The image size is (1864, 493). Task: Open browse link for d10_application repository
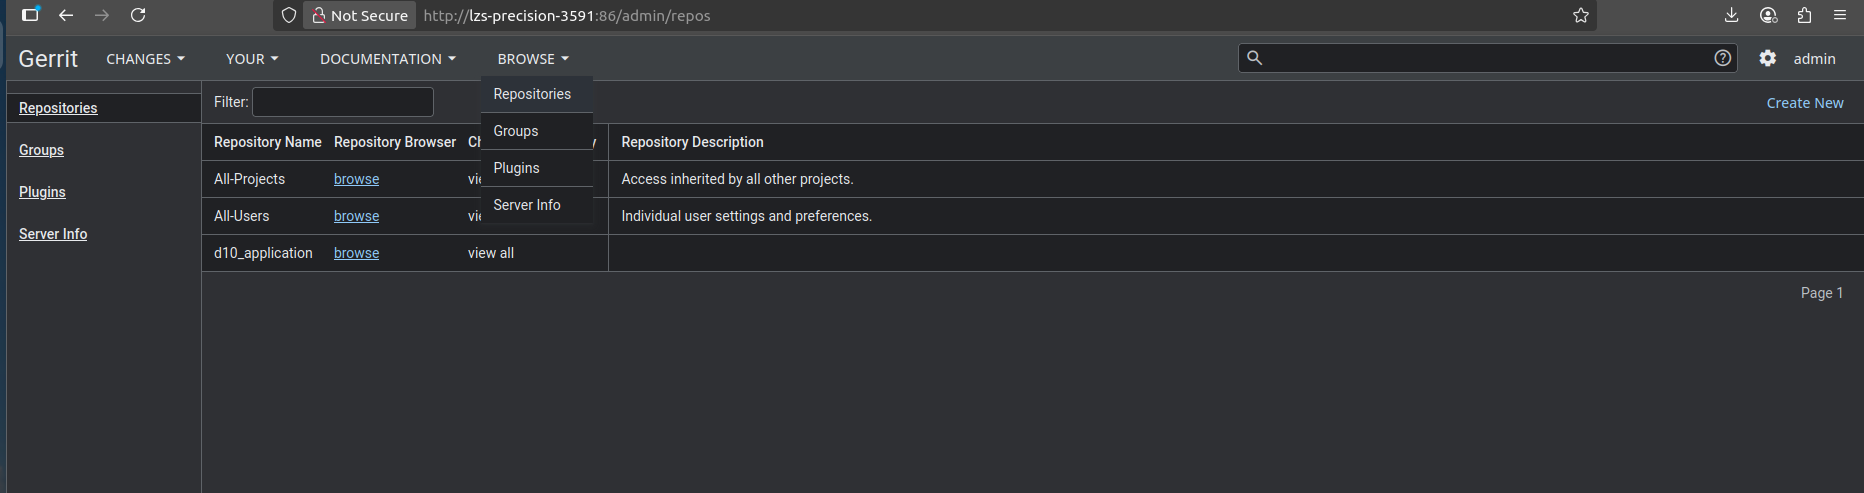tap(356, 253)
